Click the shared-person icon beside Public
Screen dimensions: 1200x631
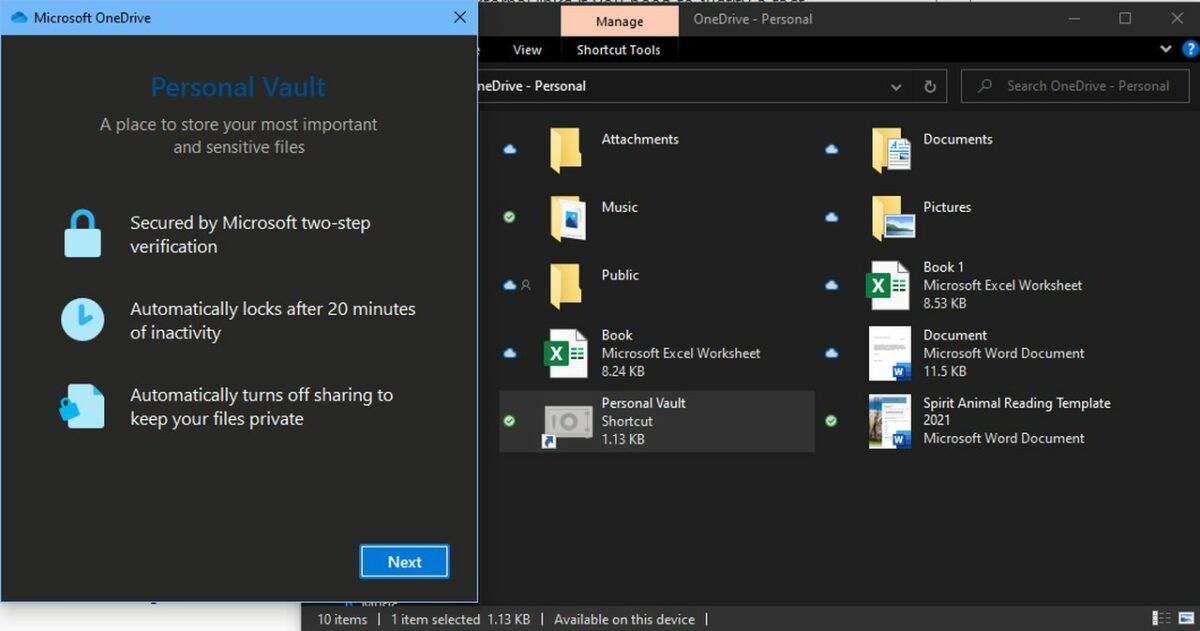[526, 285]
